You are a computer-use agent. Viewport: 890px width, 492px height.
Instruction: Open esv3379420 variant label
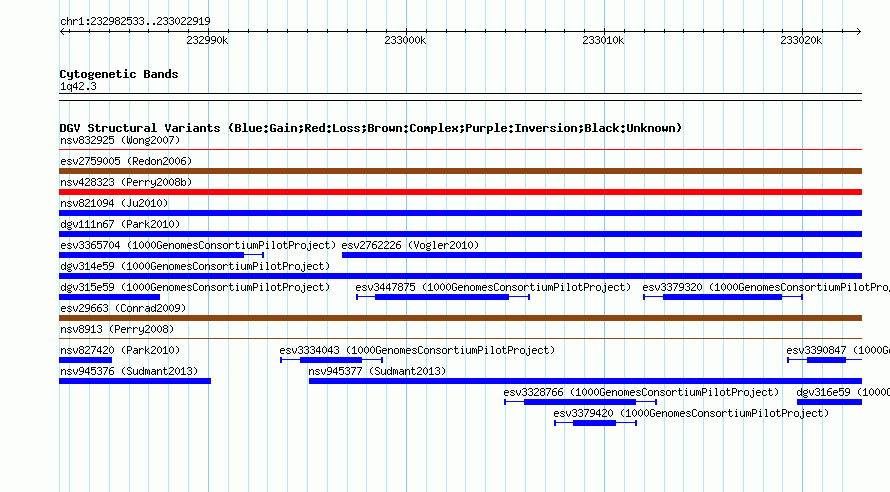click(x=691, y=413)
